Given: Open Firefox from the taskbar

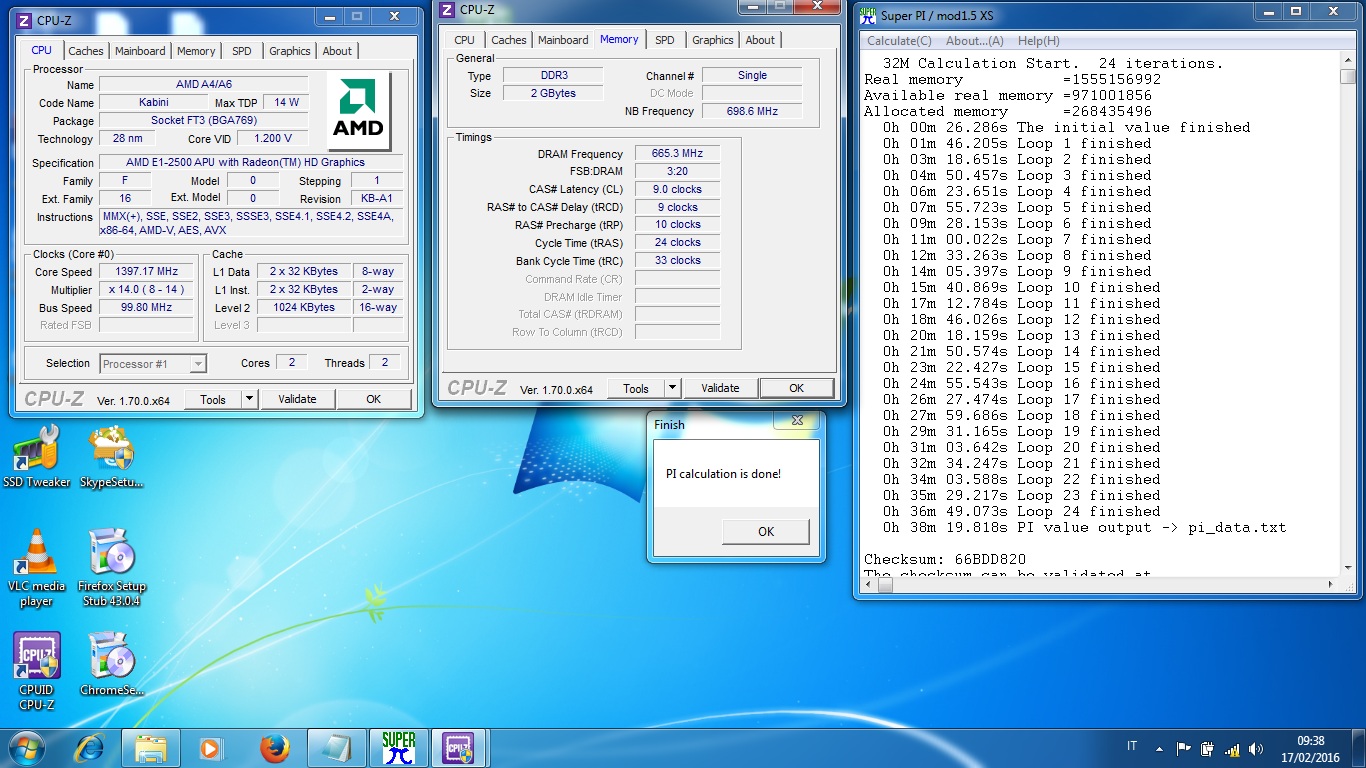Looking at the screenshot, I should [x=274, y=748].
